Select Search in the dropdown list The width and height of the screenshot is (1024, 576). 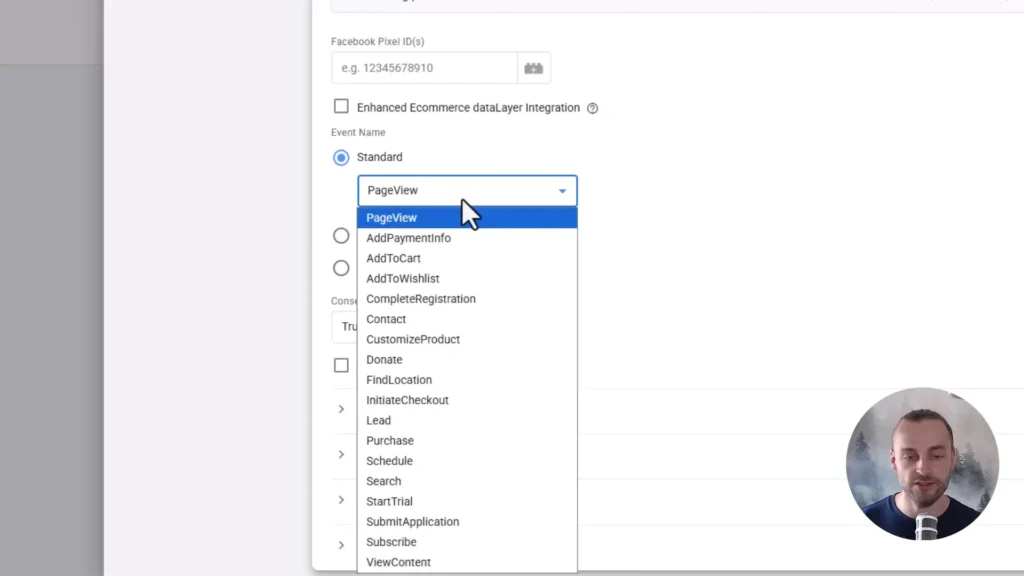(467, 481)
